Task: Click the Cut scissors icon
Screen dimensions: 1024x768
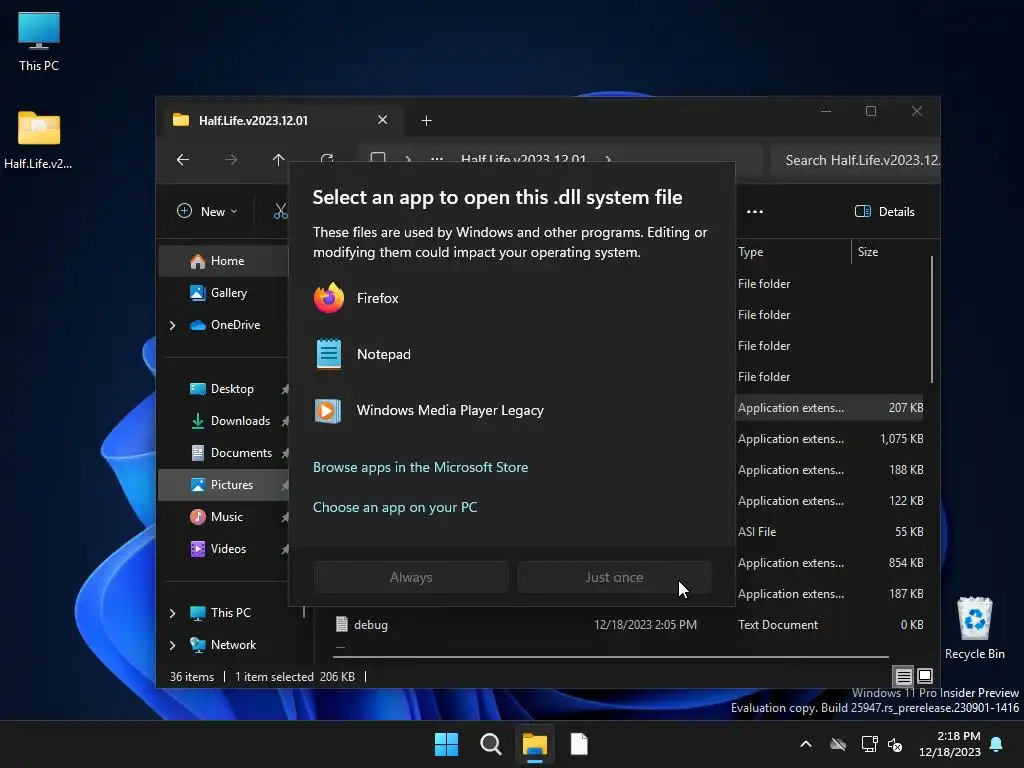Action: [x=280, y=212]
